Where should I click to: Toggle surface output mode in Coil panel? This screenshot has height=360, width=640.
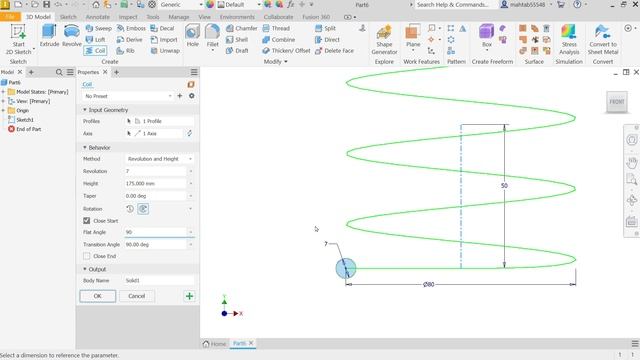point(191,84)
